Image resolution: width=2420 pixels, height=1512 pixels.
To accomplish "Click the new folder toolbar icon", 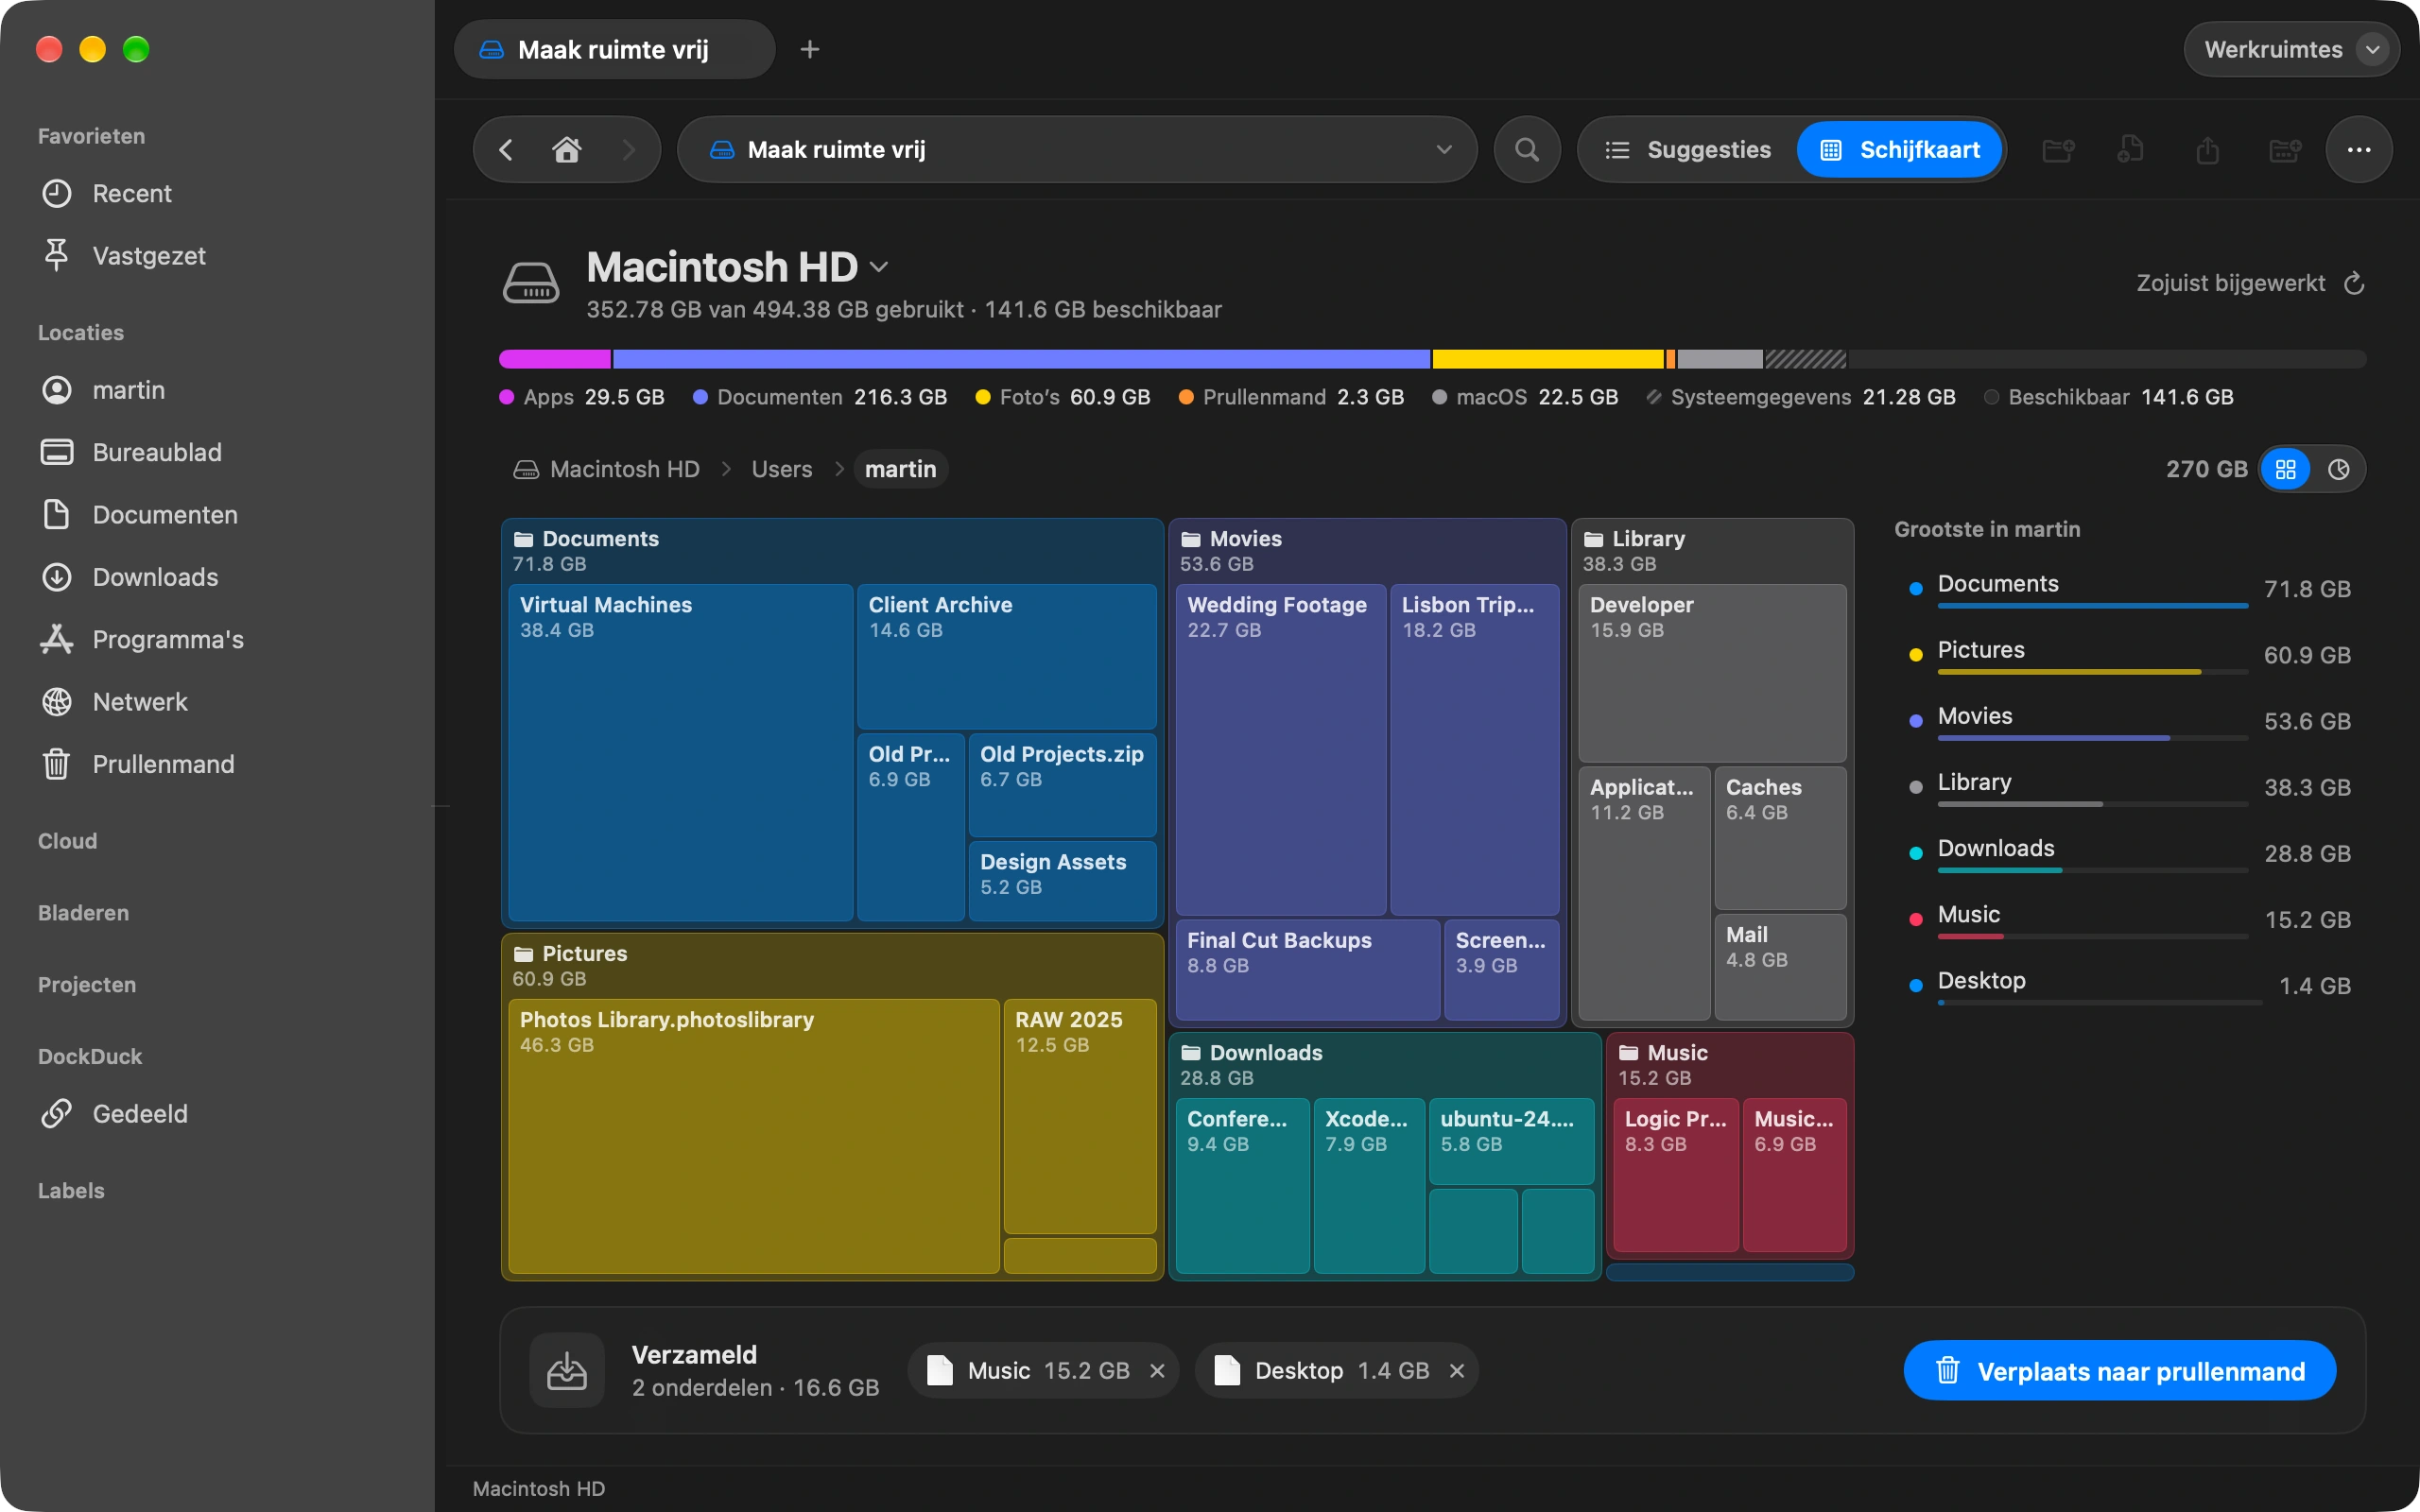I will [x=2057, y=150].
